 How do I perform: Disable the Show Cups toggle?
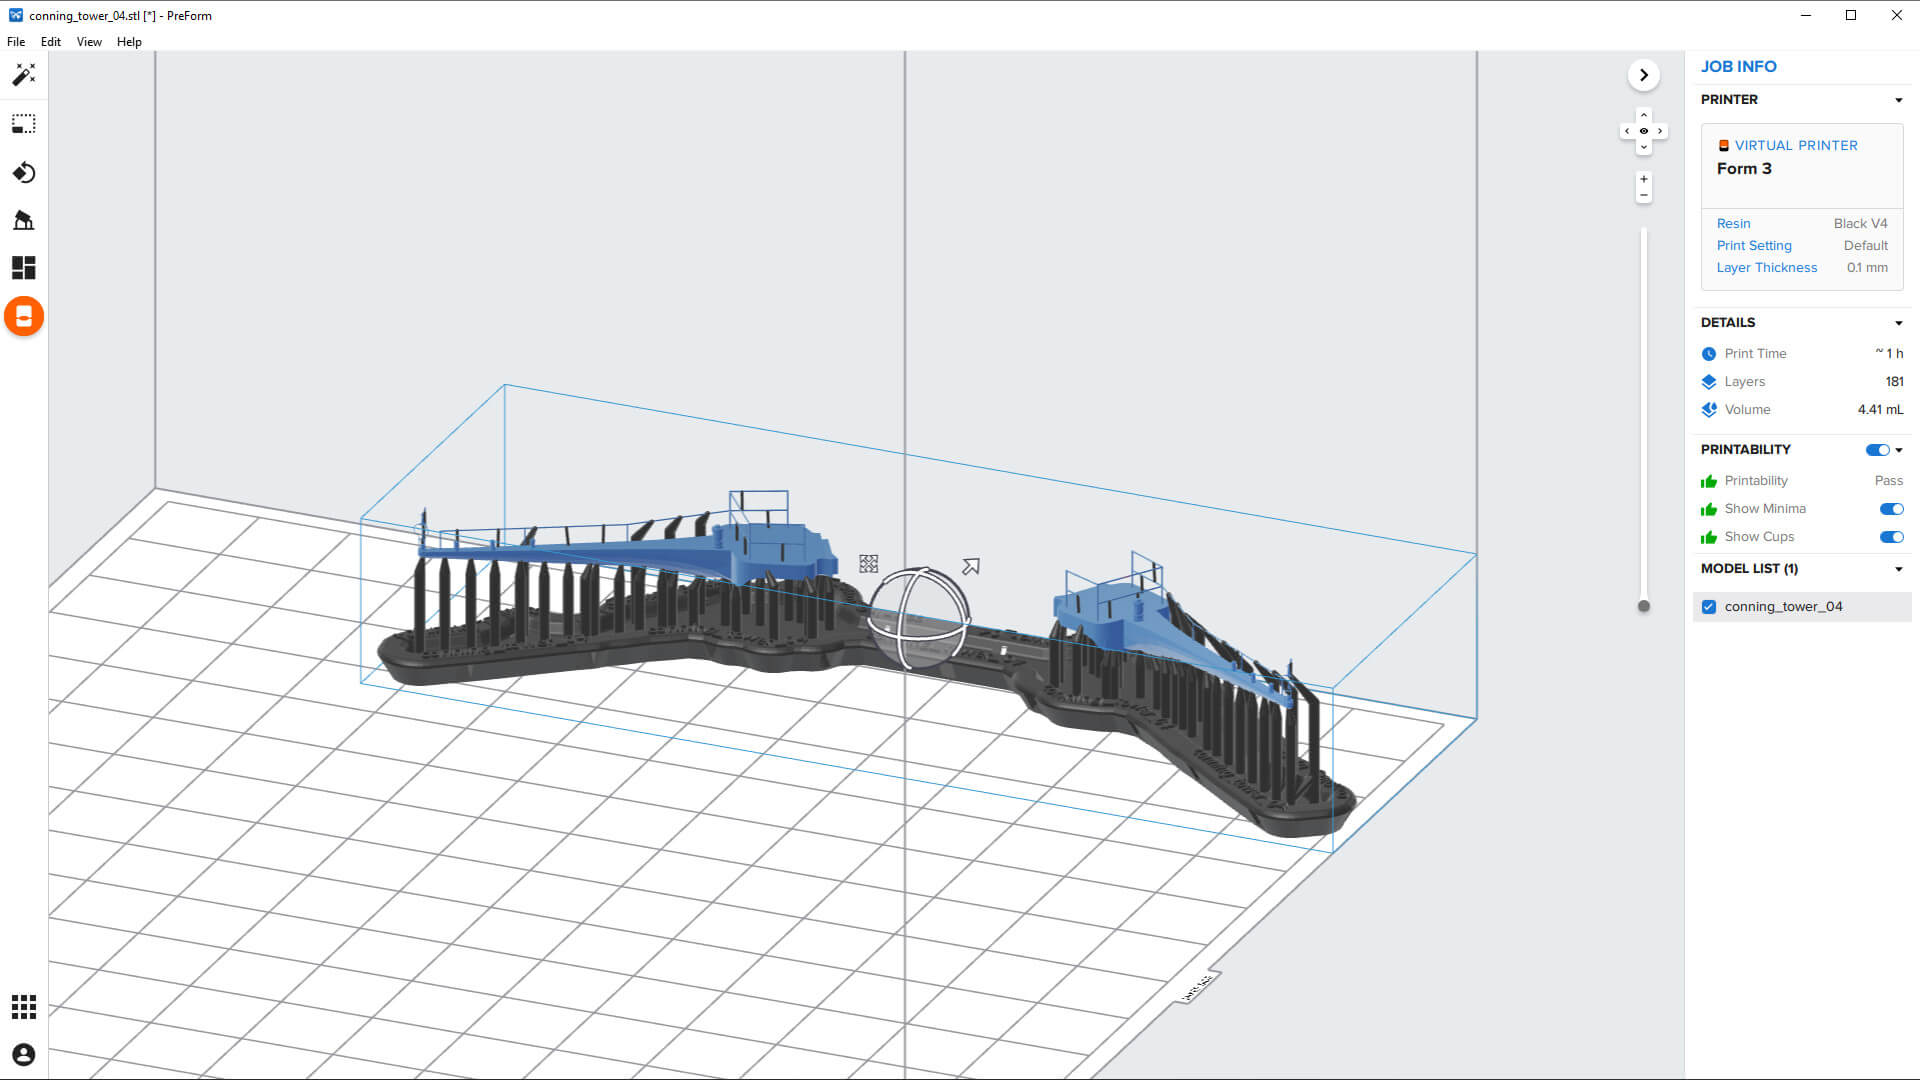tap(1890, 537)
